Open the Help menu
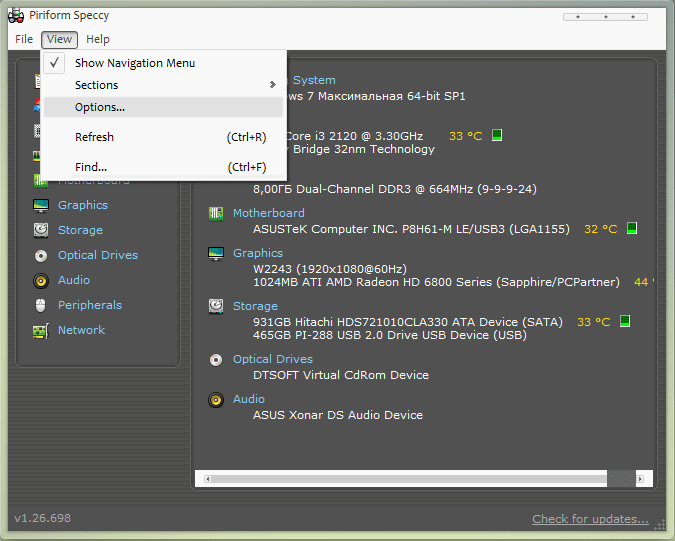The image size is (675, 541). tap(98, 39)
